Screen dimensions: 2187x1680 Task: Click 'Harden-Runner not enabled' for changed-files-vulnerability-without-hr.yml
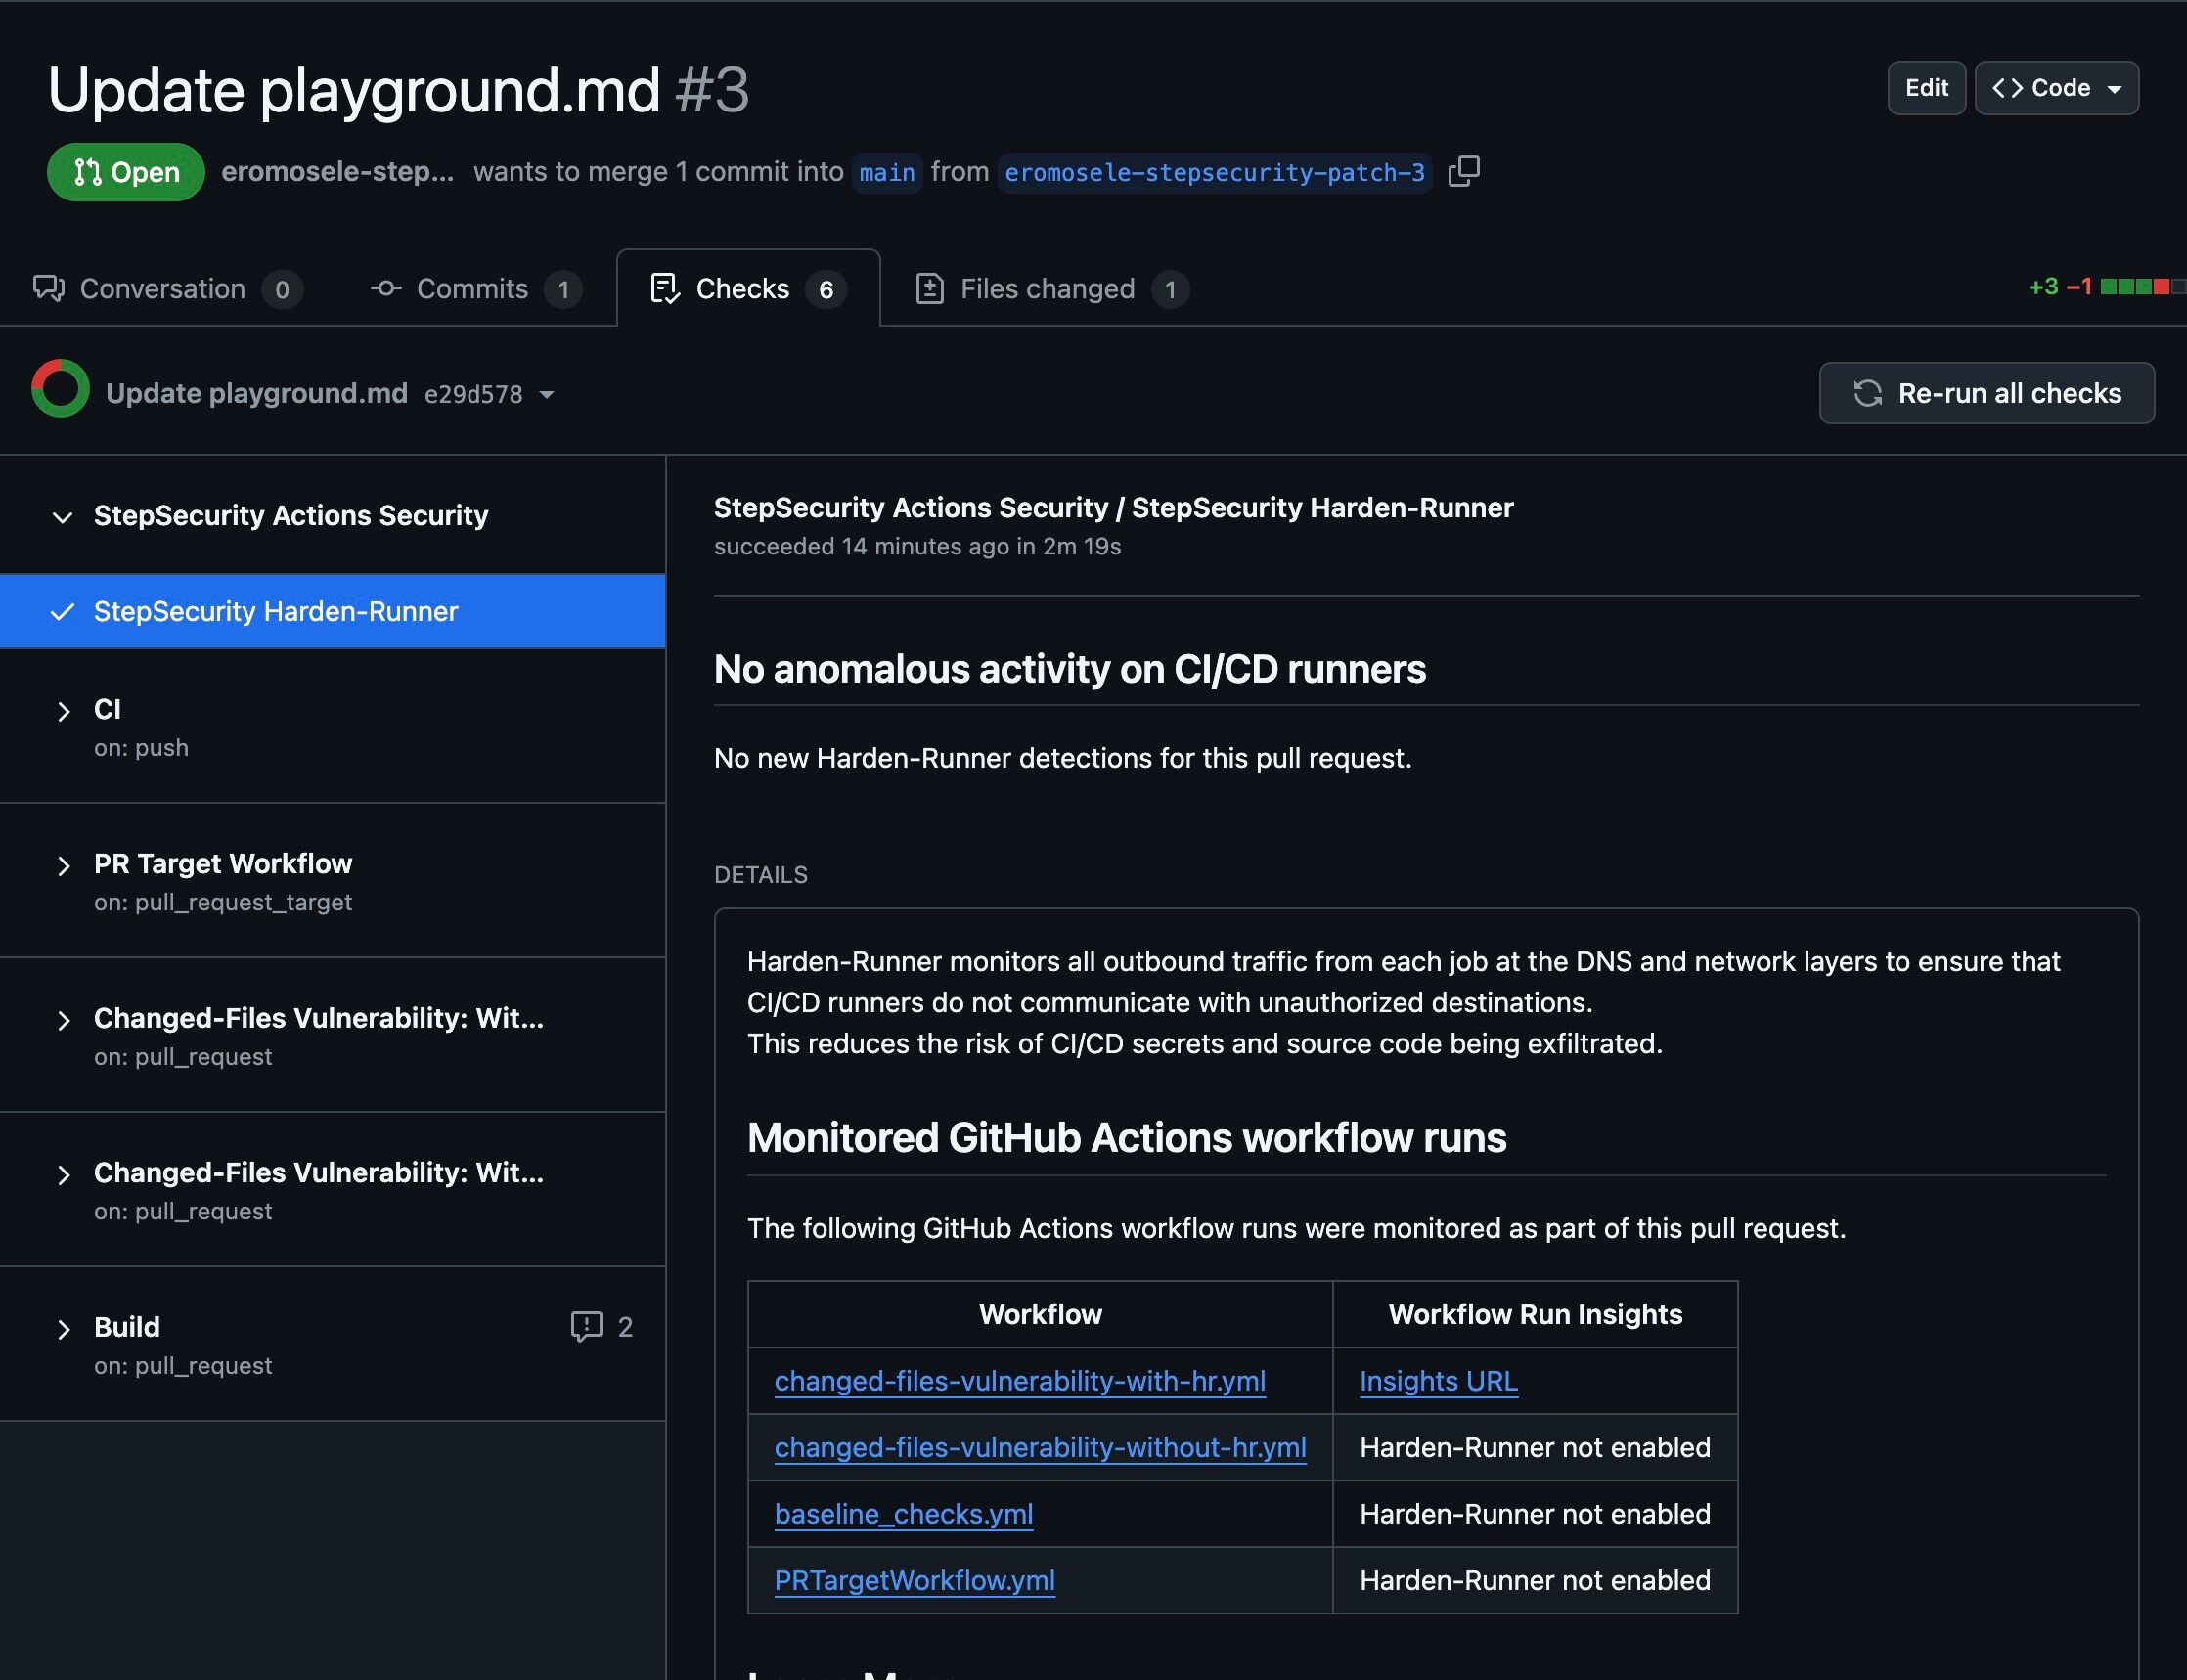pyautogui.click(x=1535, y=1447)
